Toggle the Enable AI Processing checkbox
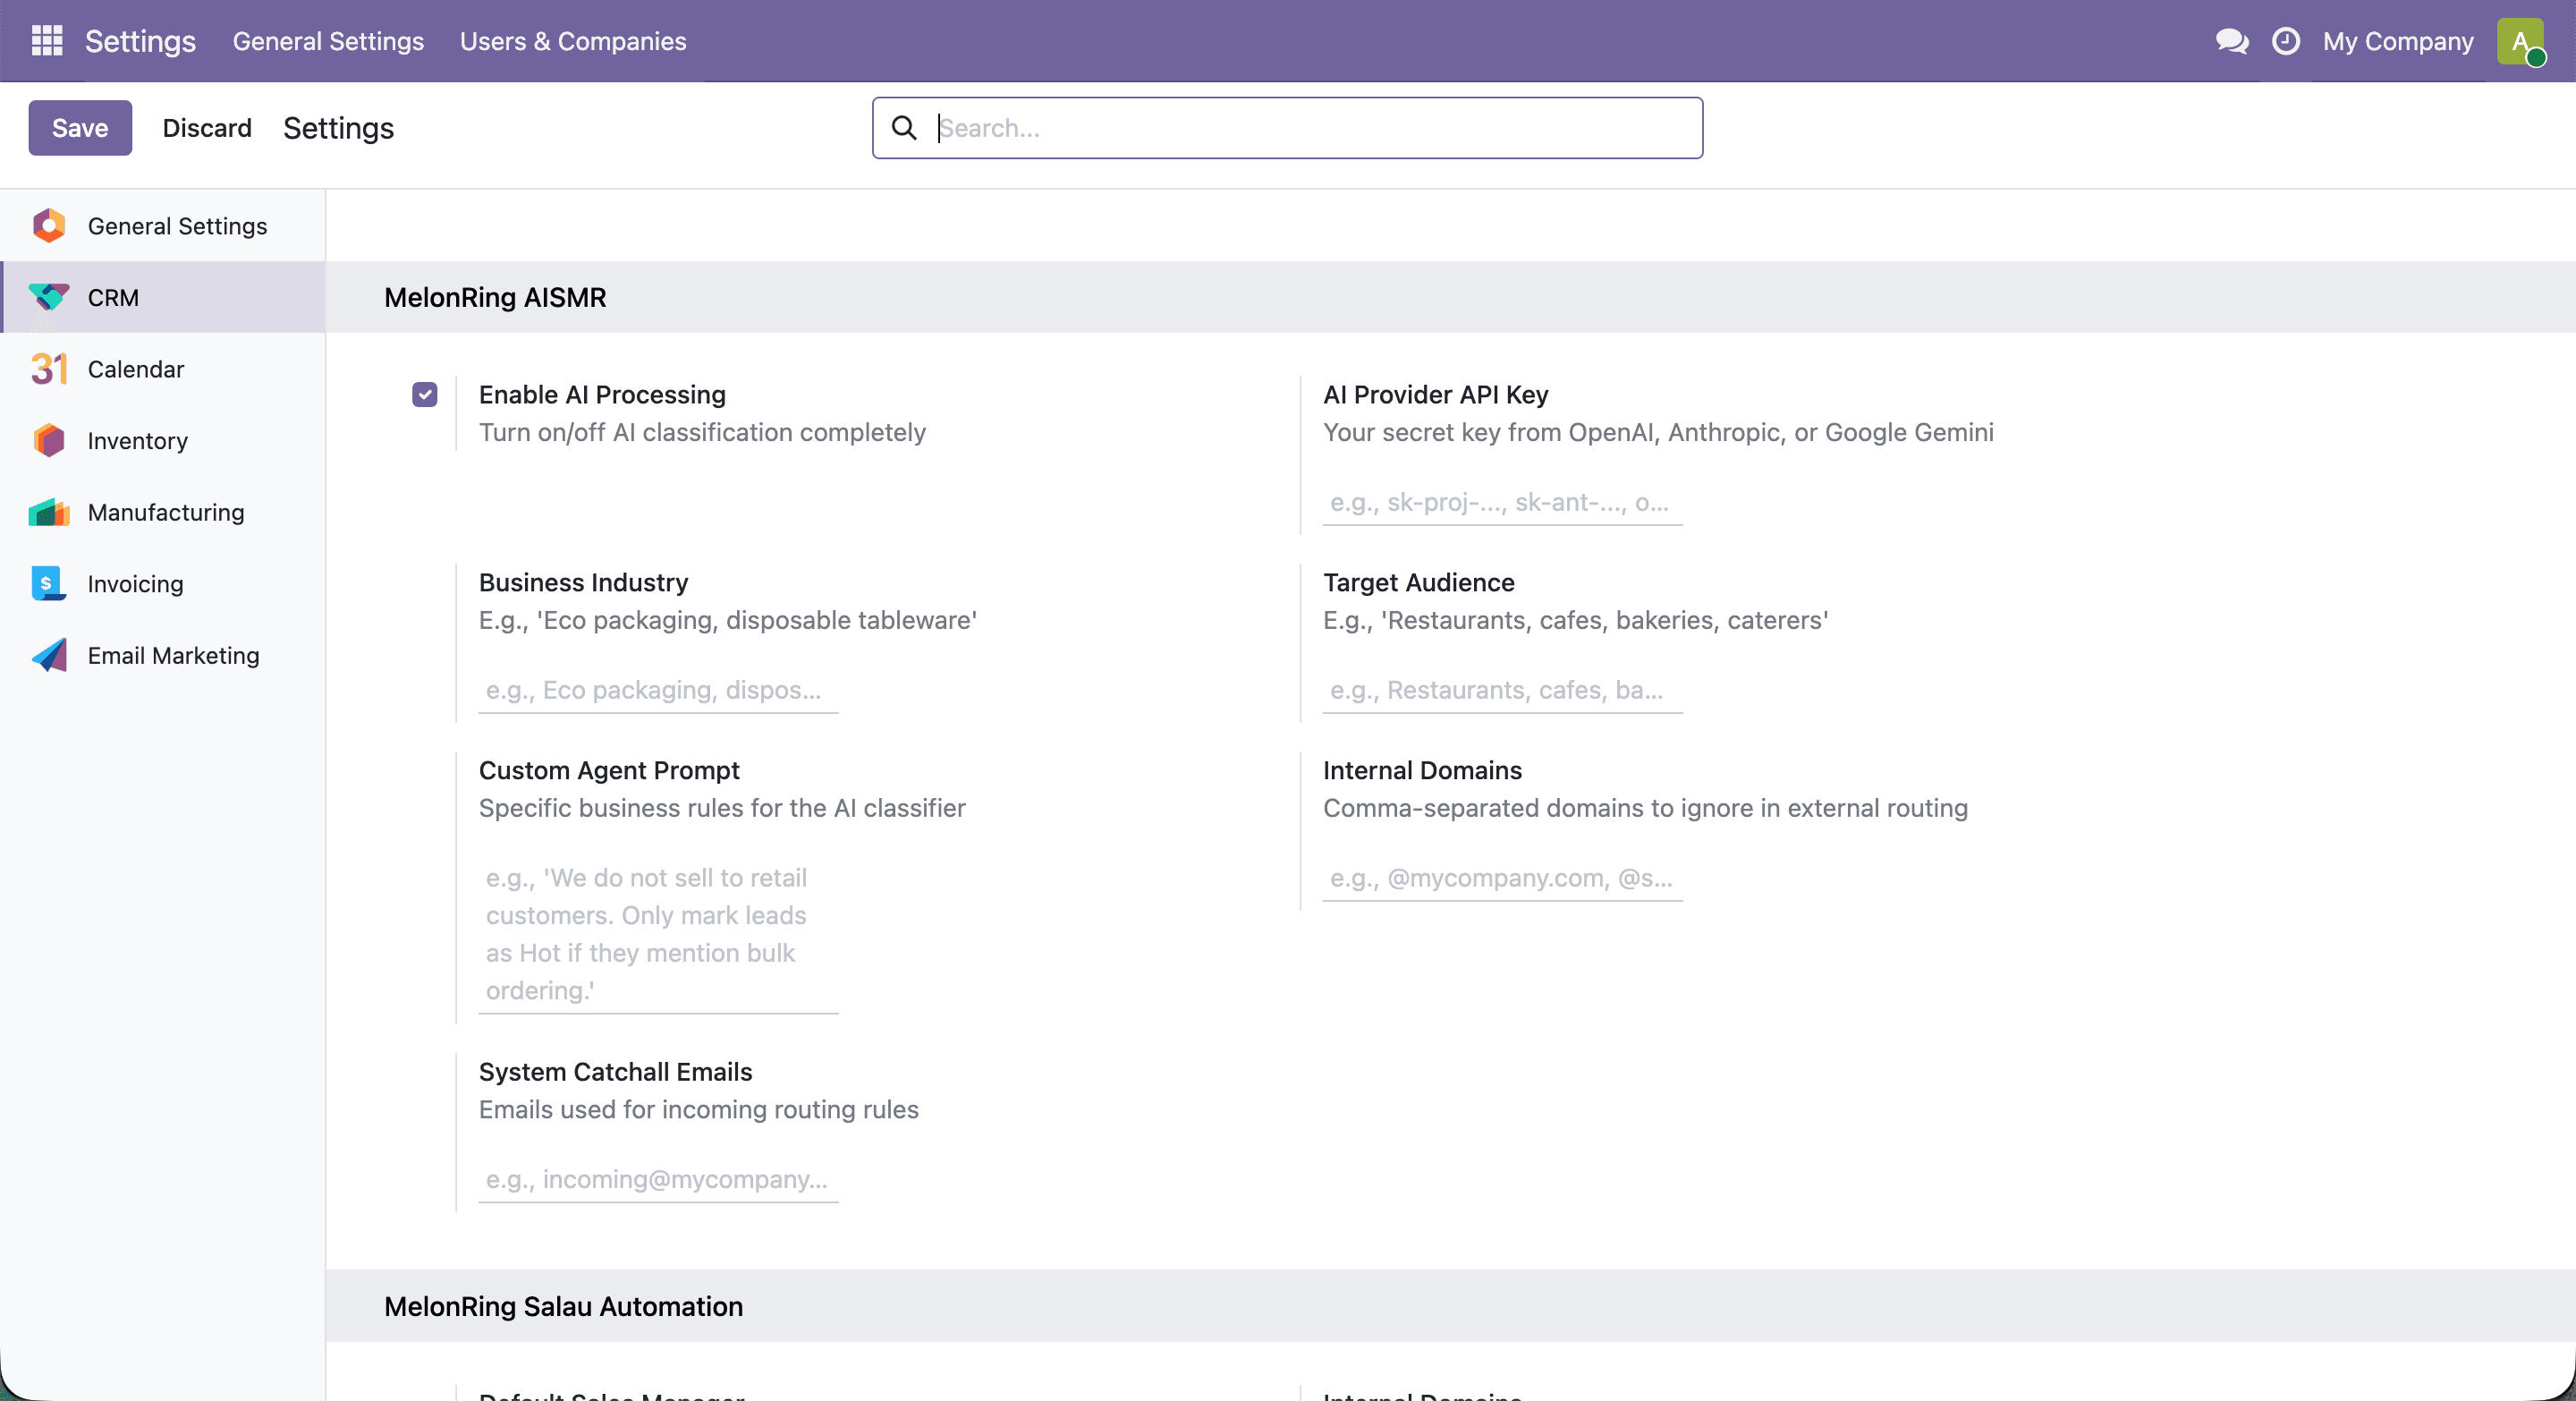This screenshot has height=1401, width=2576. [425, 395]
